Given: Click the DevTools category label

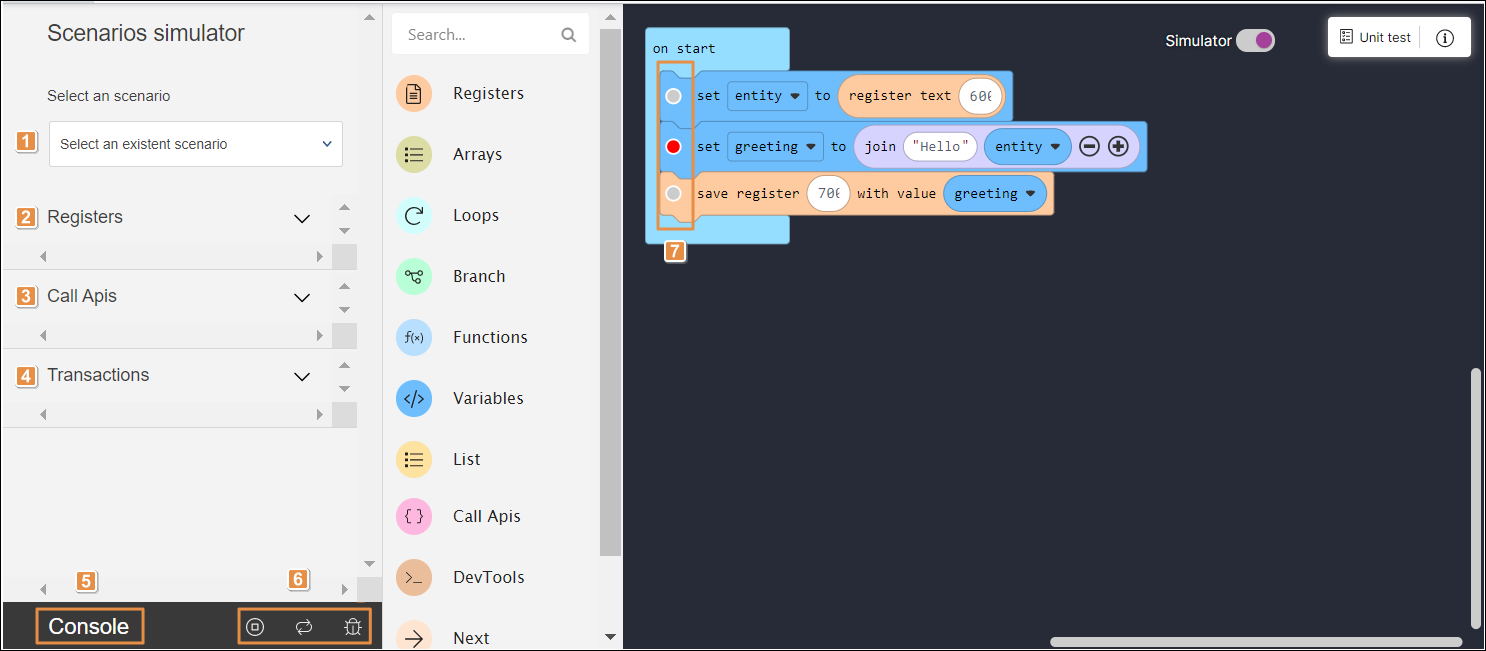Looking at the screenshot, I should tap(489, 577).
